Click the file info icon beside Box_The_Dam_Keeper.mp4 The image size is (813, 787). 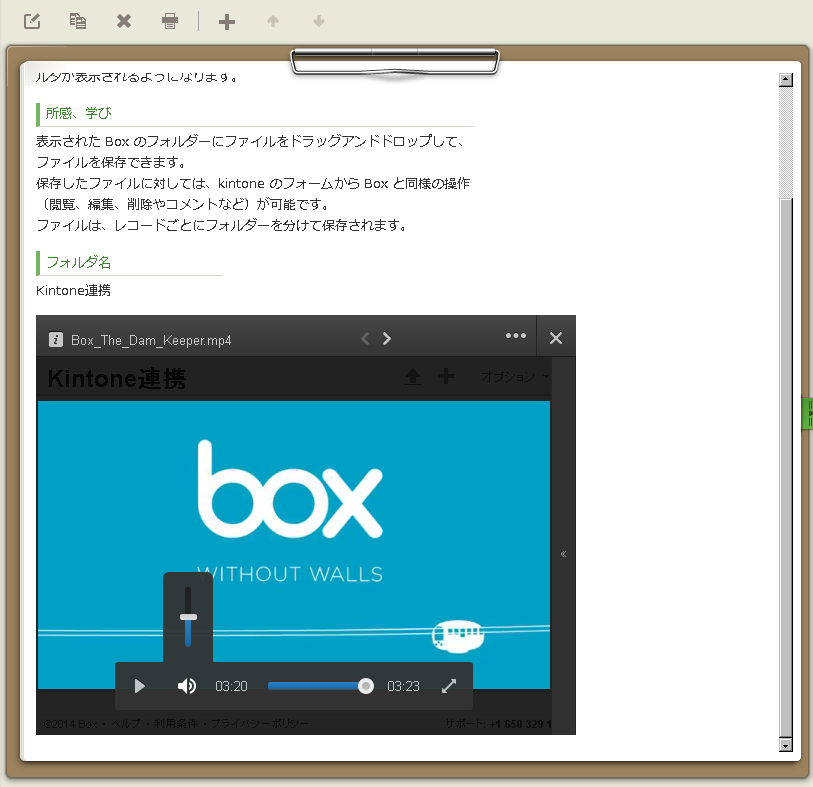[55, 340]
